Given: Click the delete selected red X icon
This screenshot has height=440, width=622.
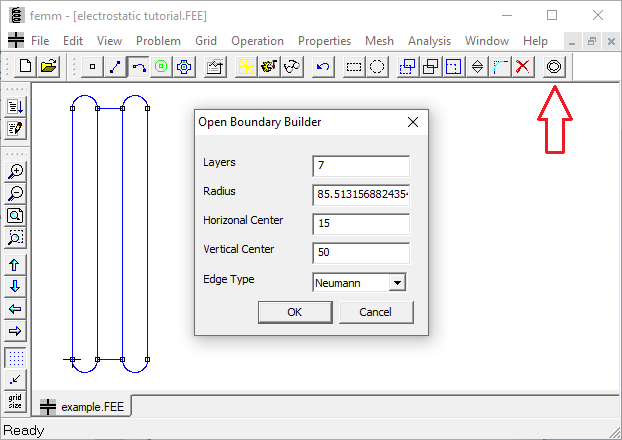Looking at the screenshot, I should 523,67.
